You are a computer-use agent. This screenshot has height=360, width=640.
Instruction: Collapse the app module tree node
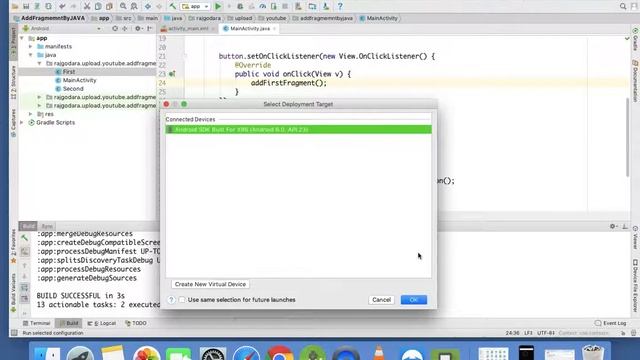[x=22, y=38]
